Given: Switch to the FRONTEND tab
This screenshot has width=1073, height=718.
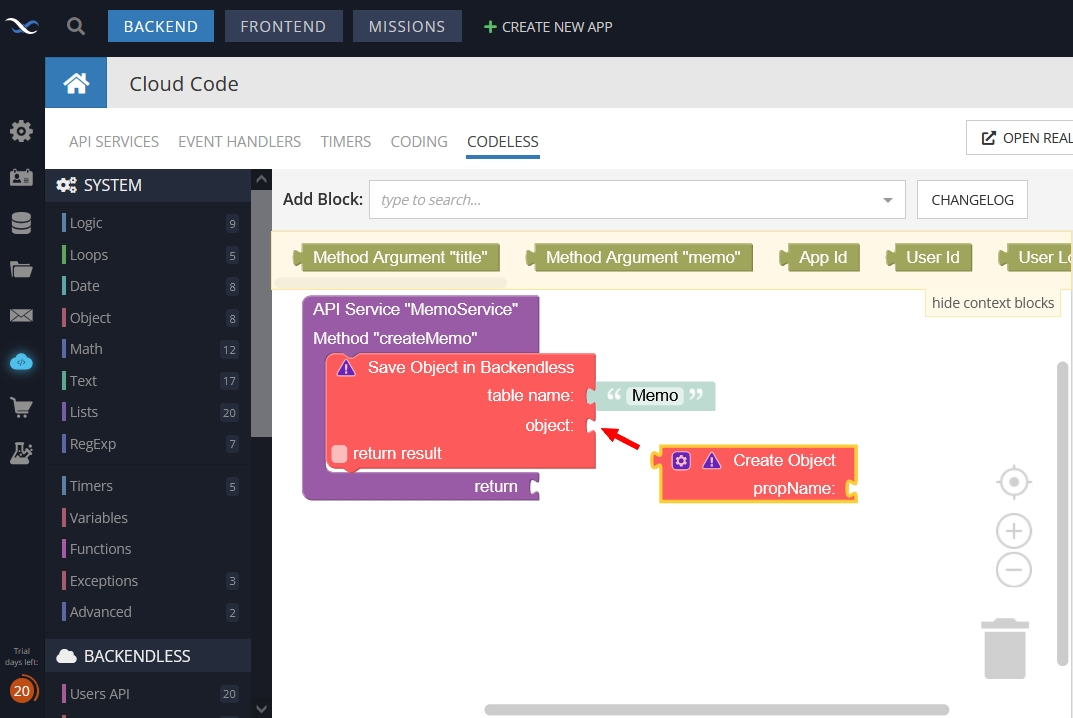Looking at the screenshot, I should point(283,26).
